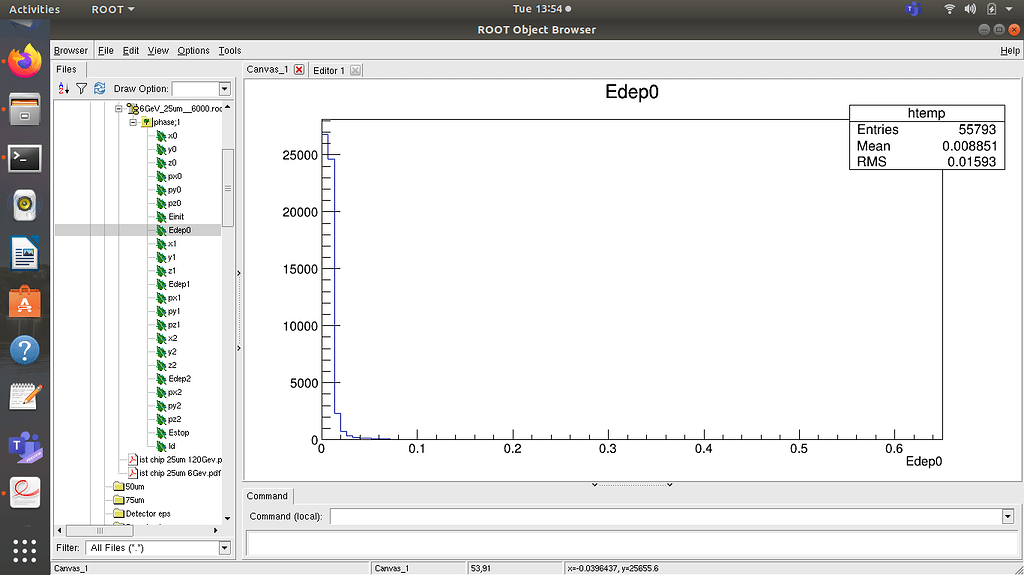This screenshot has width=1024, height=575.
Task: Open Ubuntu Software from the dock
Action: (25, 303)
